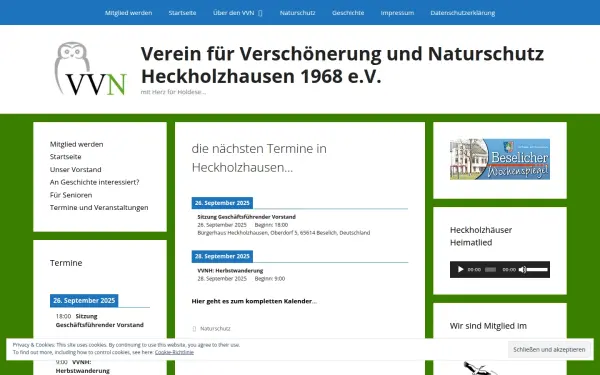Viewport: 600px width, 375px height.
Task: Click heading die nächsten Termine in Heckholzhausen
Action: click(259, 158)
